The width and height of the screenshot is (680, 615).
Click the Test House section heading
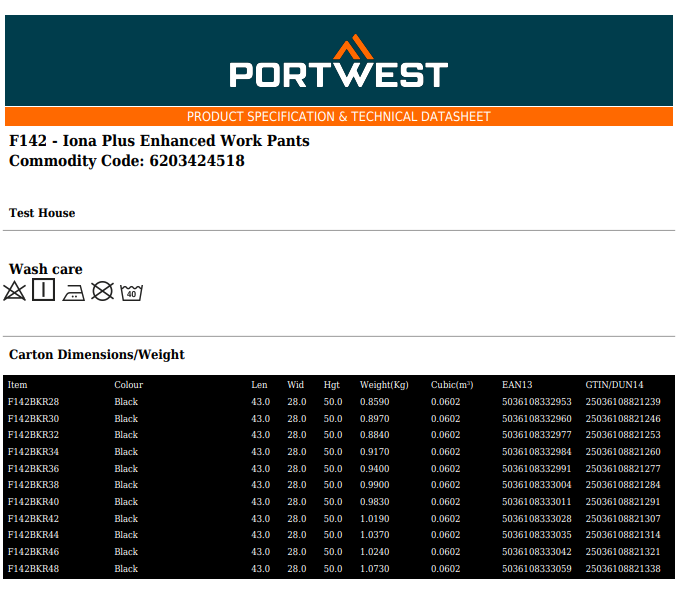click(x=42, y=213)
